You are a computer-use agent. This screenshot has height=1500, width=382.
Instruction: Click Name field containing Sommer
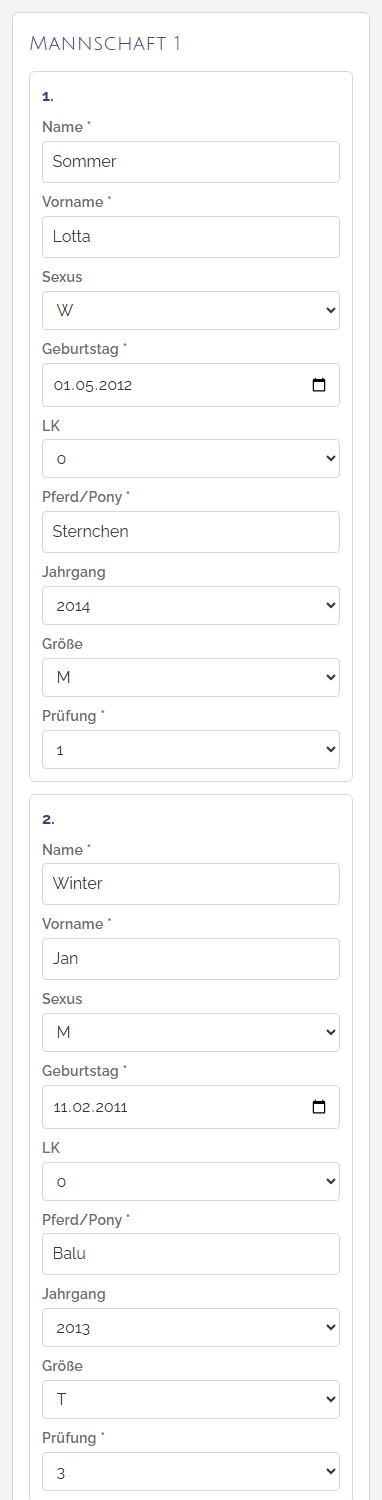click(191, 162)
